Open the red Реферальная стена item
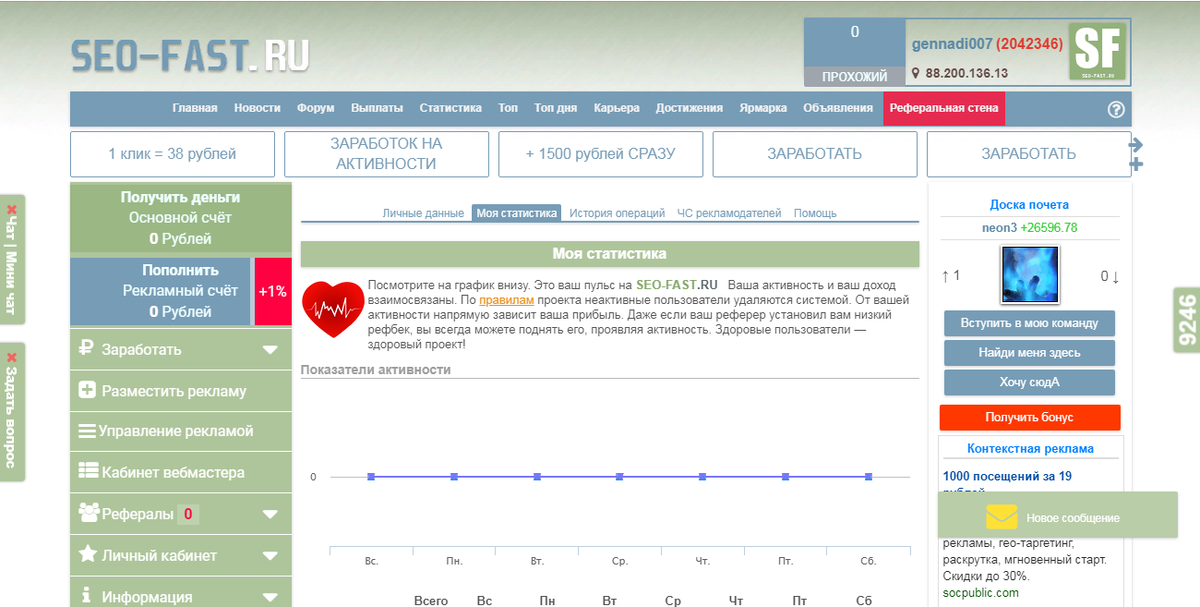This screenshot has width=1200, height=607. [x=944, y=108]
